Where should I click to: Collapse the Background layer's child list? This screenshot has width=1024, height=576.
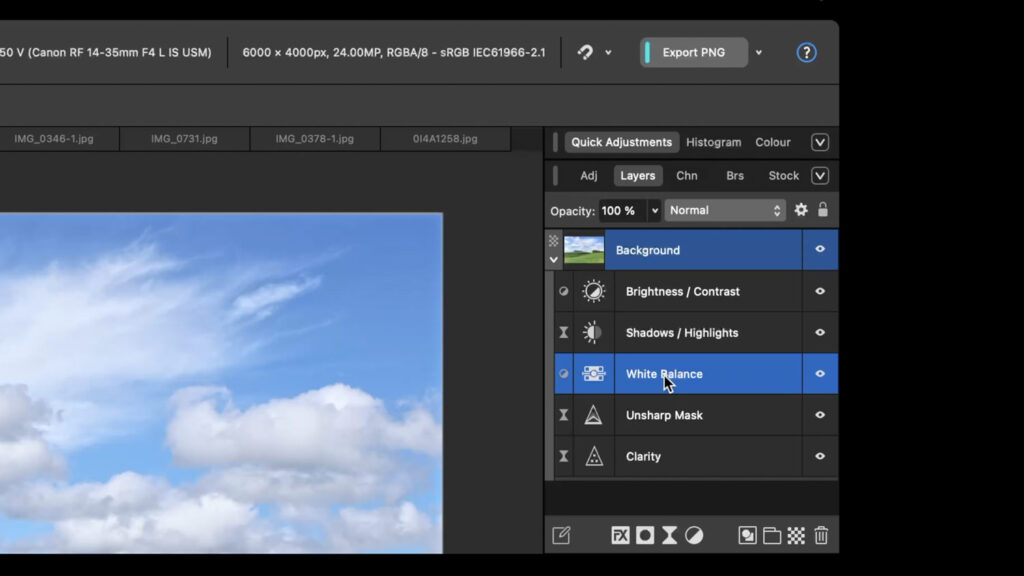tap(554, 259)
